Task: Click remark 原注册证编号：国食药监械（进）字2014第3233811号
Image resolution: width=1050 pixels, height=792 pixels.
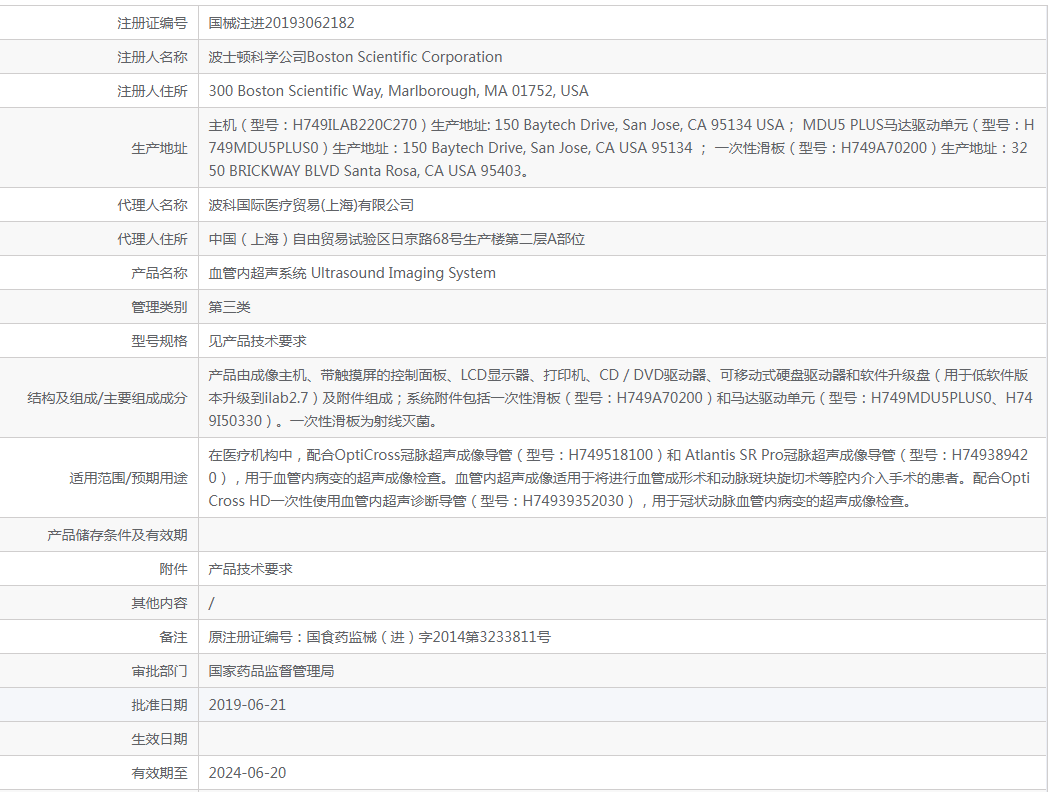Action: pos(380,637)
